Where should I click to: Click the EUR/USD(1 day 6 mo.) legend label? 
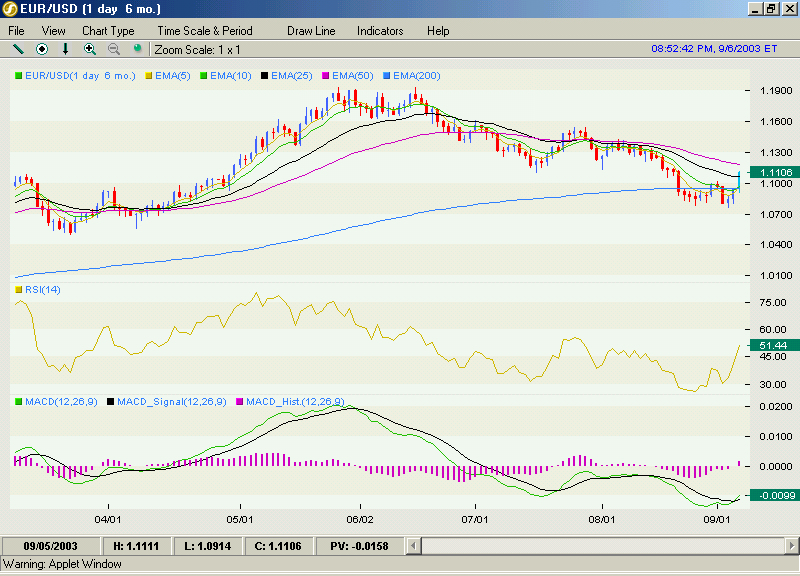81,76
